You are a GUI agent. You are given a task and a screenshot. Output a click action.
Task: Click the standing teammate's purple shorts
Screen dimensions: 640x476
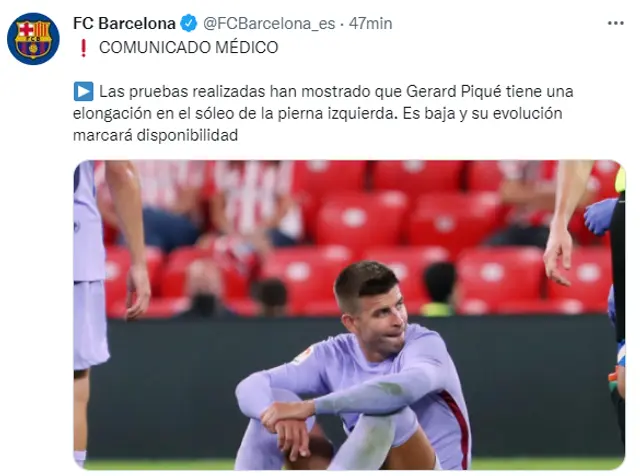90,325
